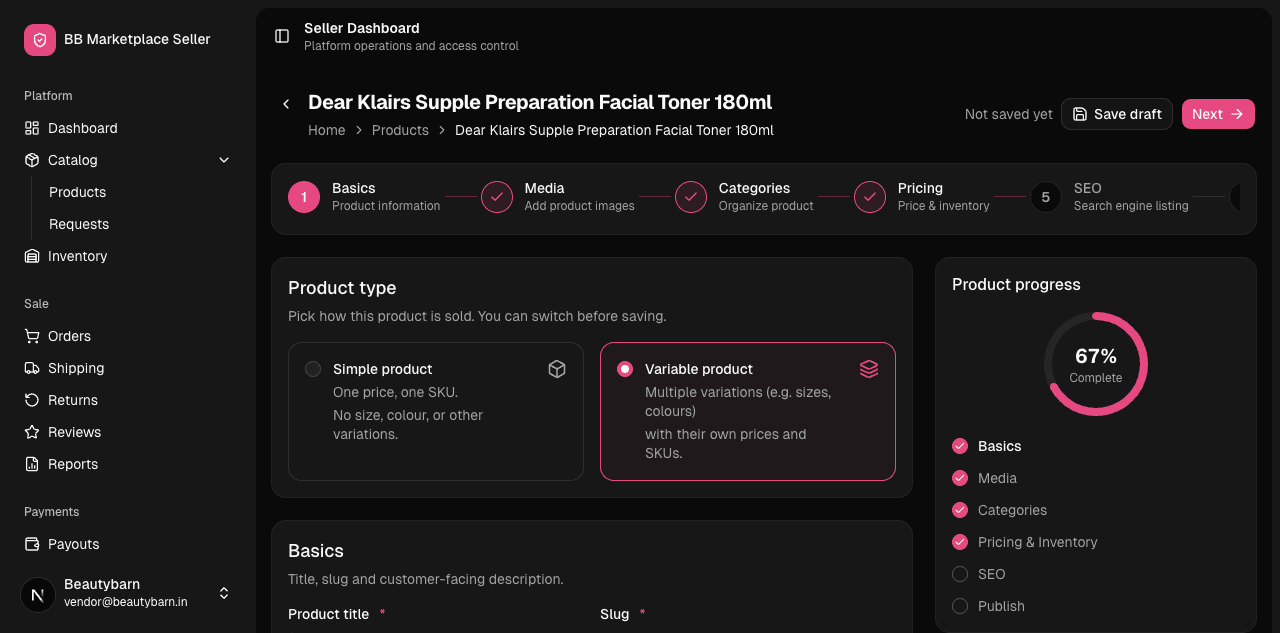Viewport: 1280px width, 633px height.
Task: Click the Variable product layers icon
Action: 869,369
